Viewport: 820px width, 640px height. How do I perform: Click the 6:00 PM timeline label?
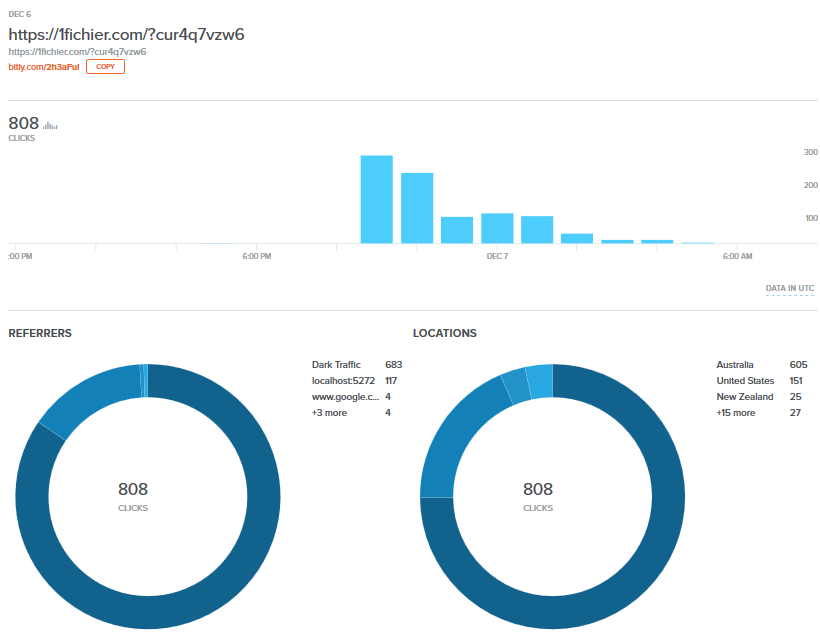point(257,256)
